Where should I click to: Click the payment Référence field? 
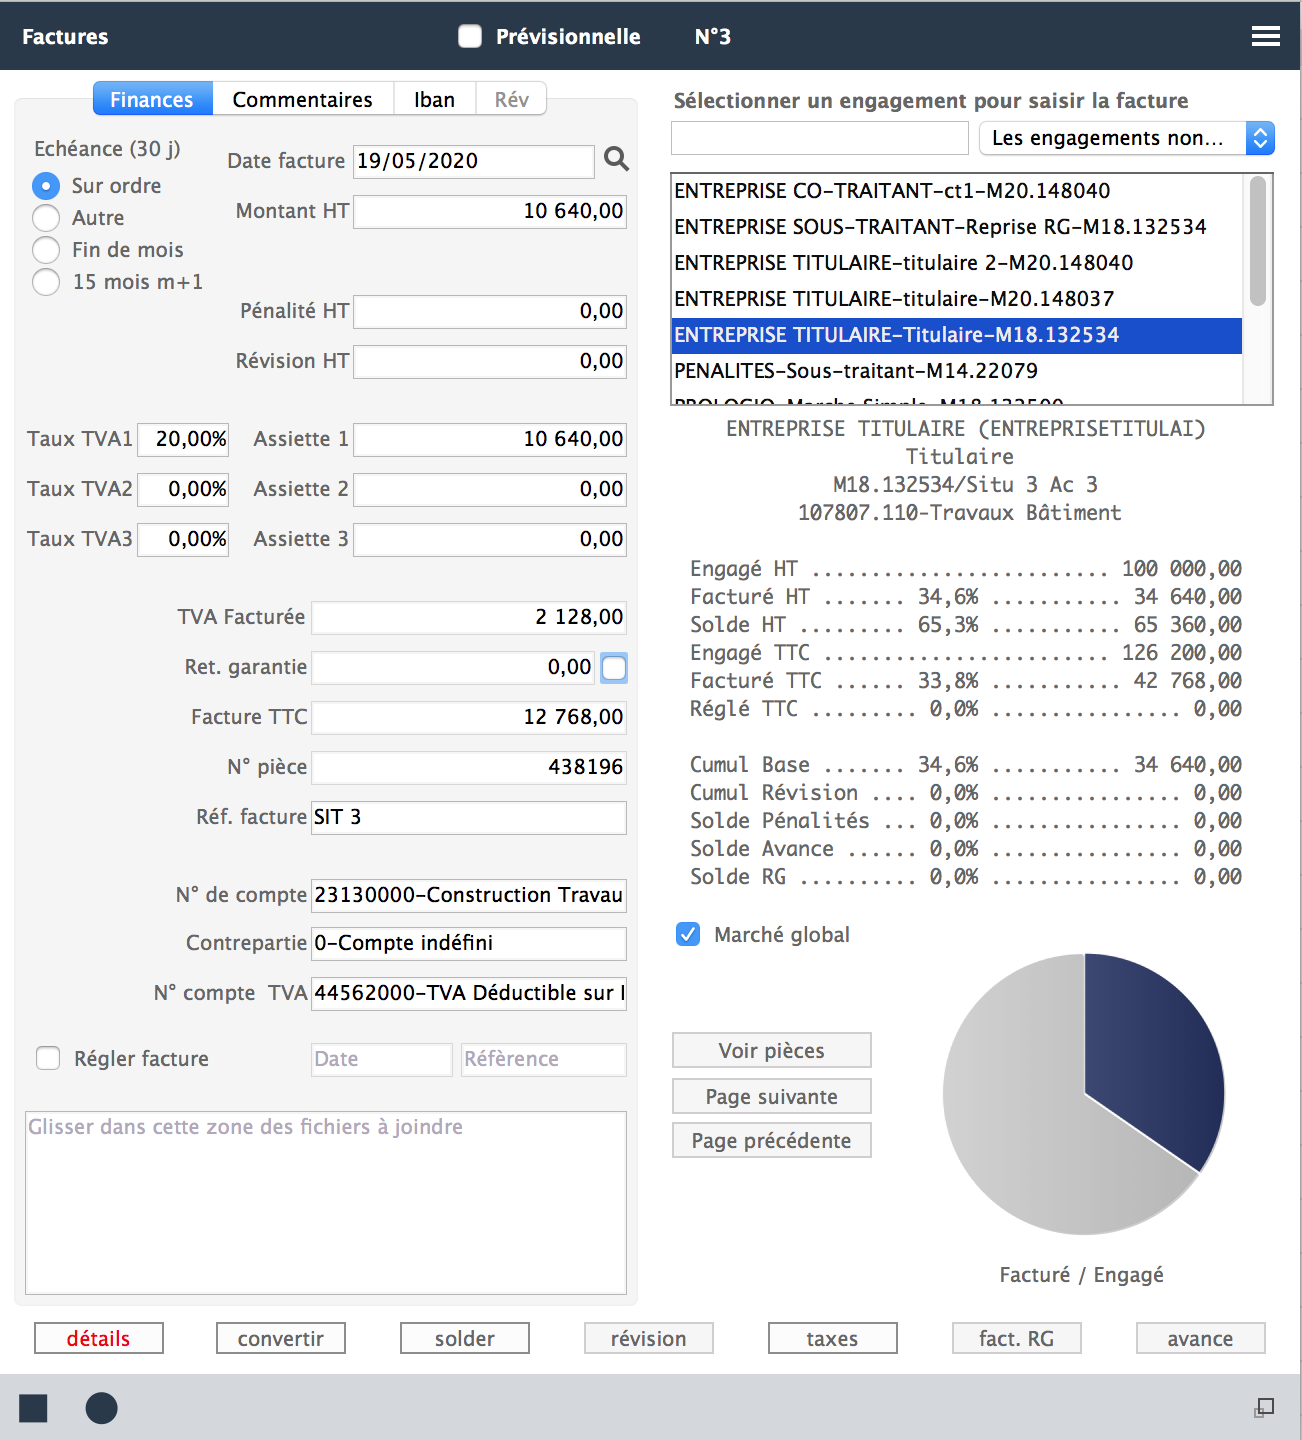coord(544,1059)
